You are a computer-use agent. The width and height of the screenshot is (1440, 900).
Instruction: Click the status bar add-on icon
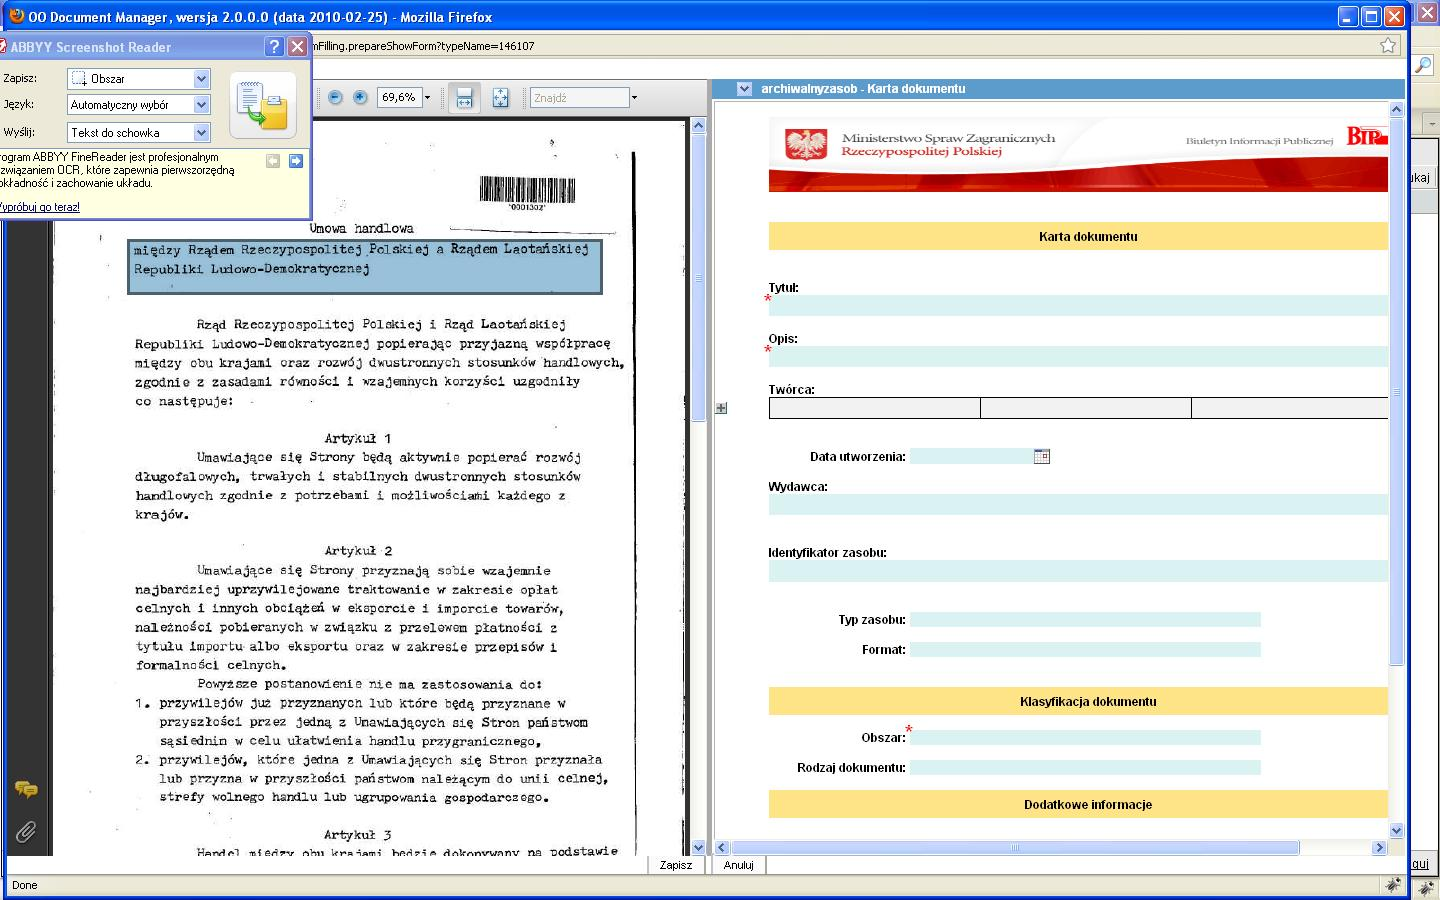point(1394,885)
